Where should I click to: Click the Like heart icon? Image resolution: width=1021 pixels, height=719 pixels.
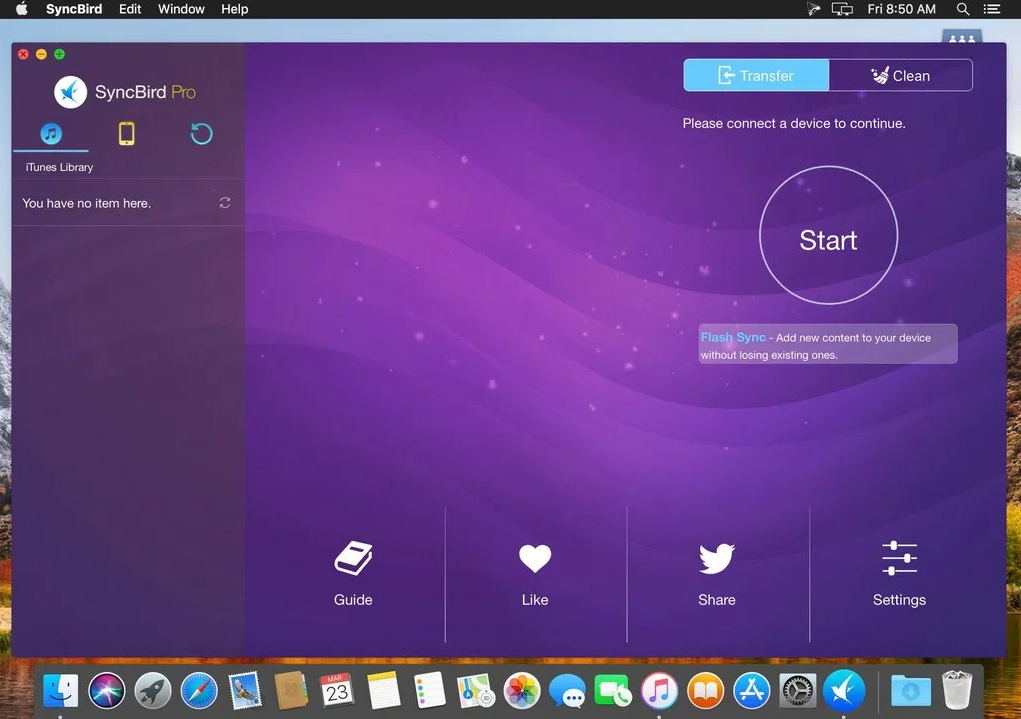click(x=535, y=558)
